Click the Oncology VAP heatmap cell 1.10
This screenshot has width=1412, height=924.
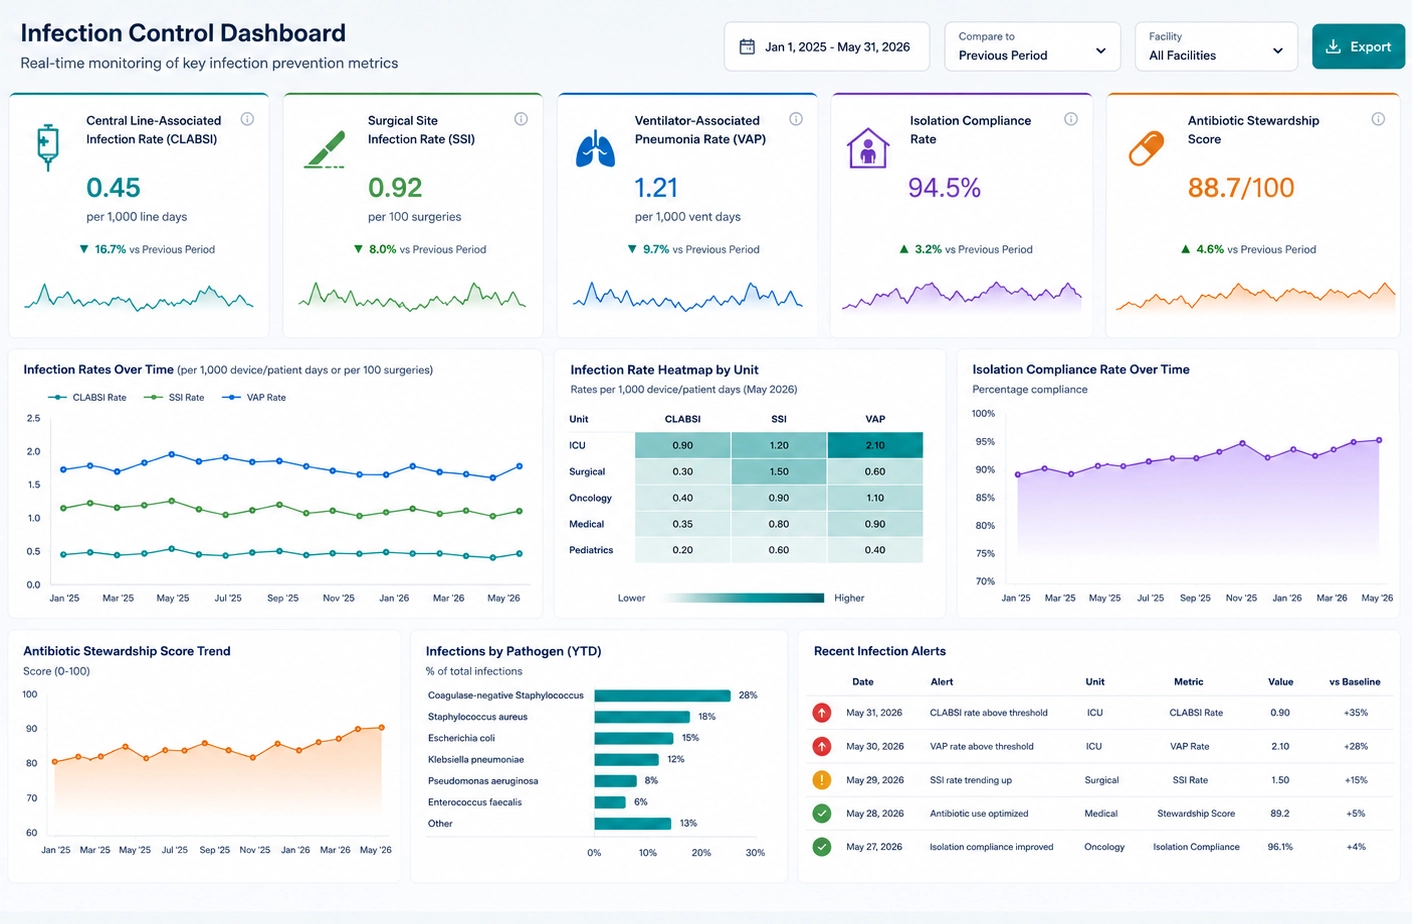click(875, 497)
